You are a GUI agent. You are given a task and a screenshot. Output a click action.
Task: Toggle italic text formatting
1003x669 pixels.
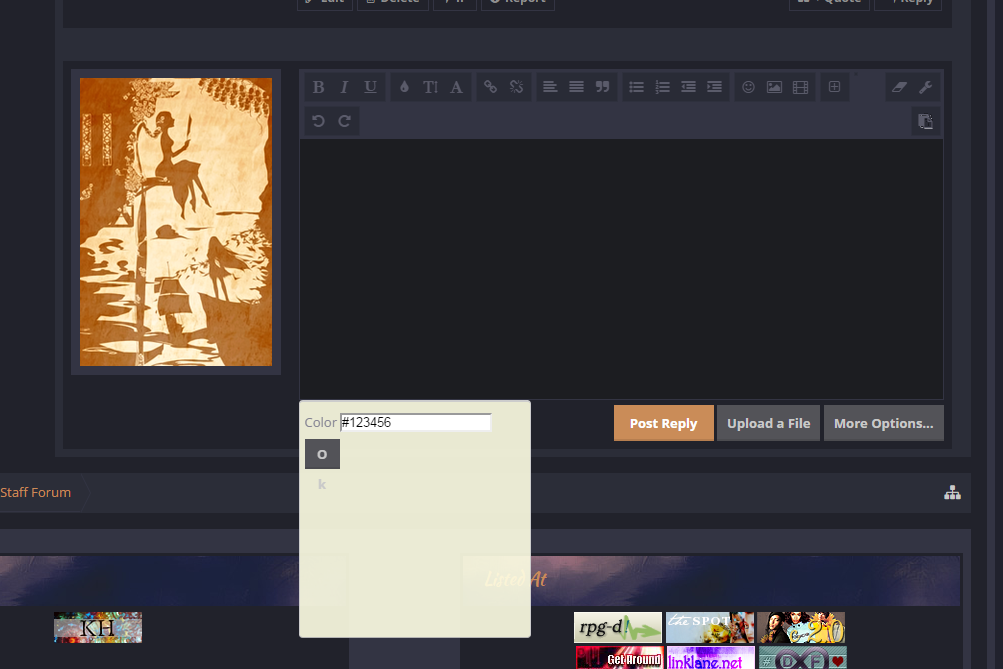click(344, 87)
